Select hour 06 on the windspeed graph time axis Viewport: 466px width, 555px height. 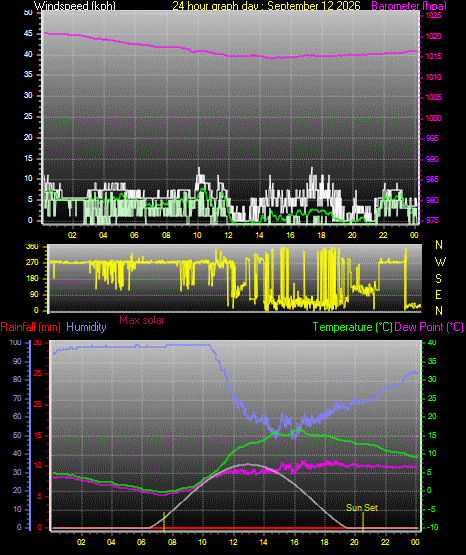point(134,235)
